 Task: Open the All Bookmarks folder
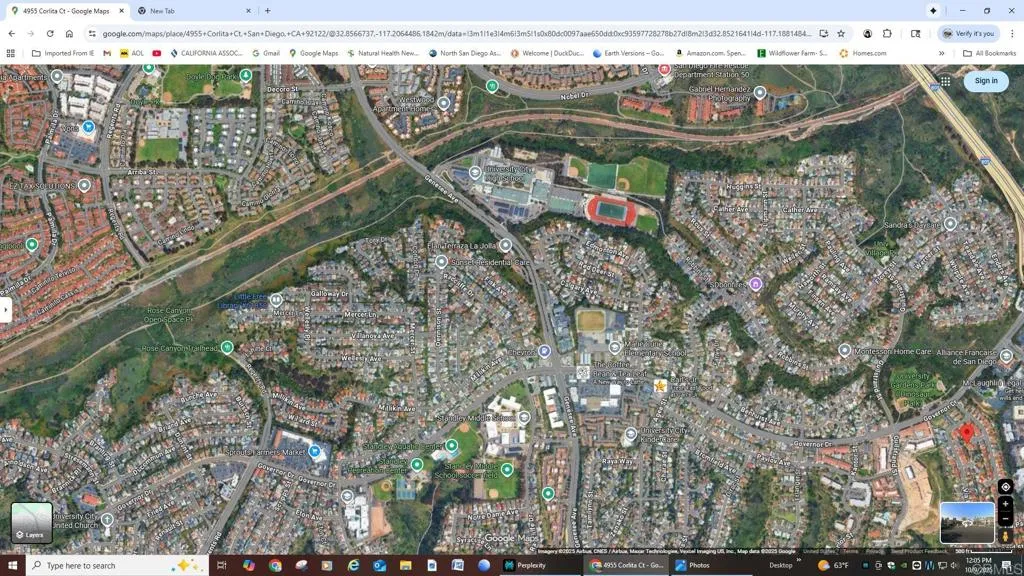[x=989, y=53]
